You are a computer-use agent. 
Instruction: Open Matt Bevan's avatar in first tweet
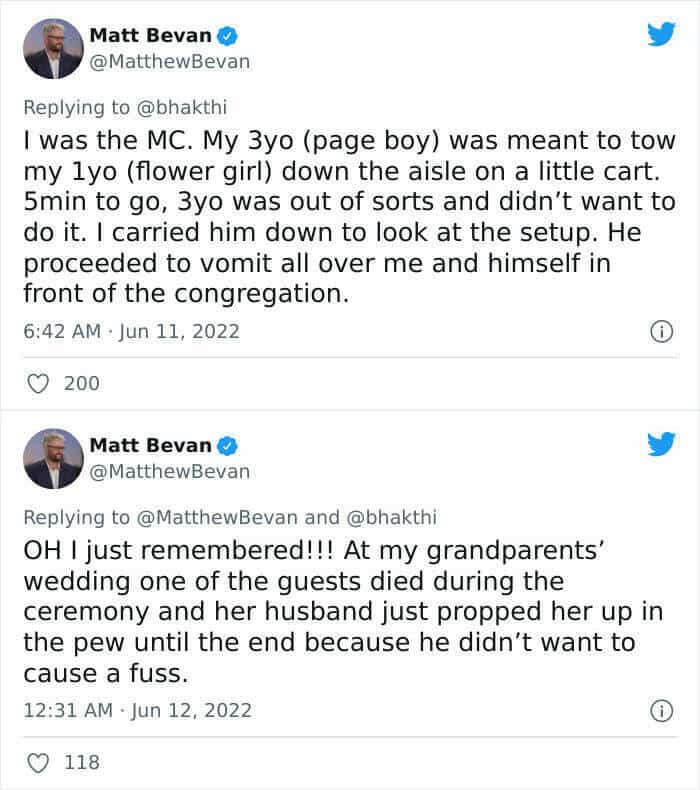(53, 49)
